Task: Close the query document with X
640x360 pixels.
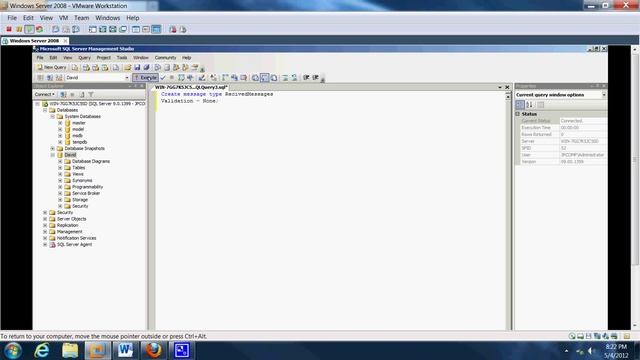Action: click(507, 87)
